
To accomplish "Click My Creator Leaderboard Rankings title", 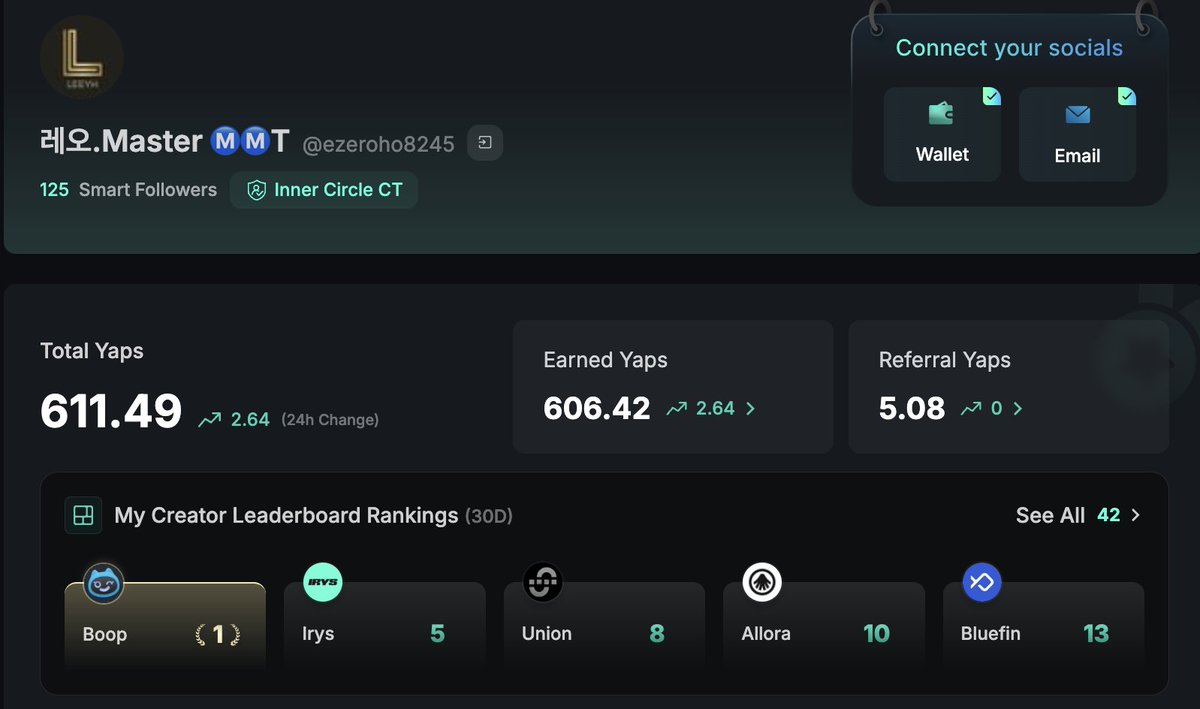I will tap(286, 516).
